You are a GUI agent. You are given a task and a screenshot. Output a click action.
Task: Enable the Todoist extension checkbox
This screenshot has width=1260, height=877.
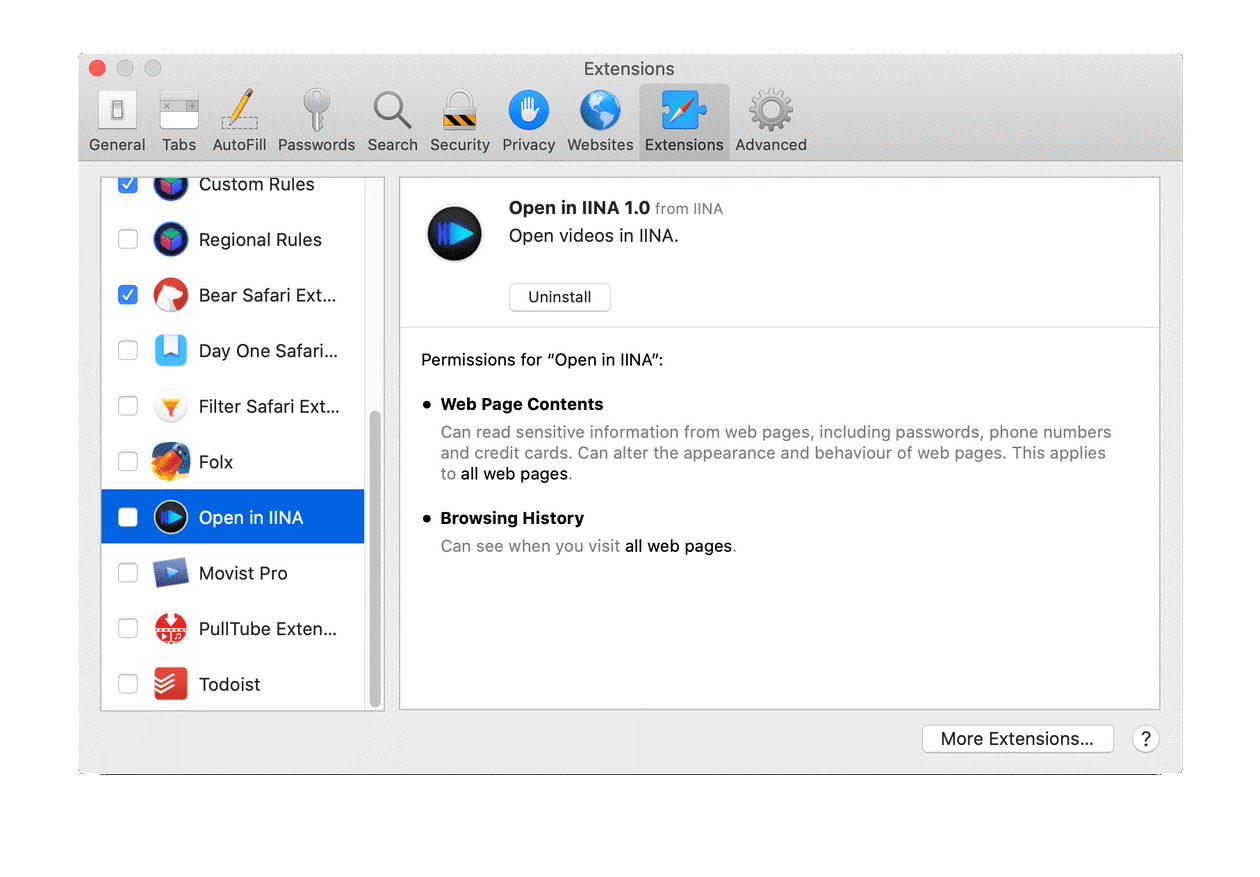click(128, 684)
